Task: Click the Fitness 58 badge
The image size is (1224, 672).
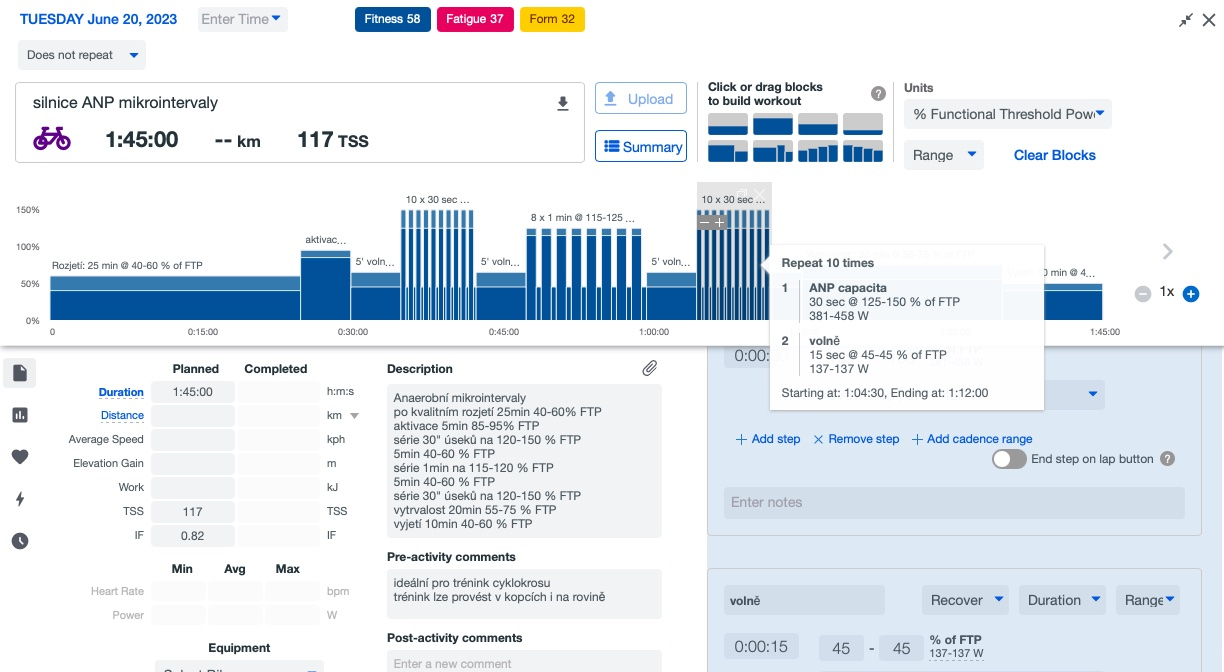Action: (x=392, y=19)
